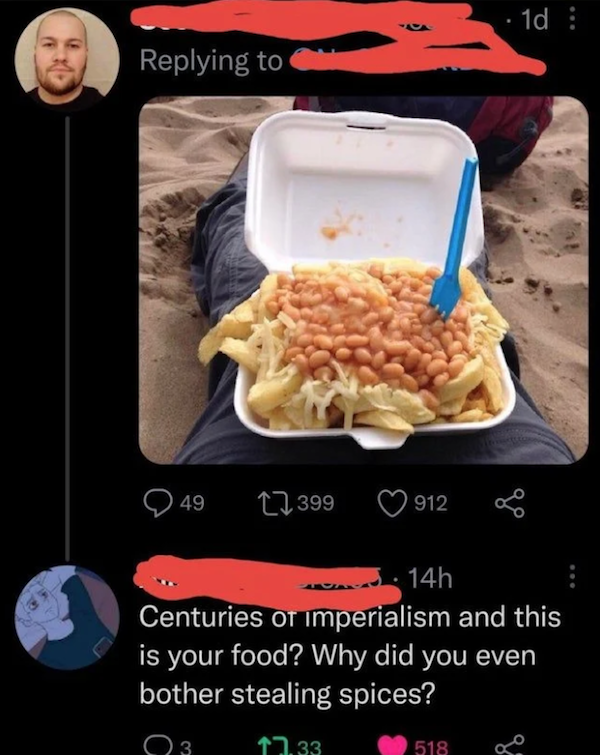Screen dimensions: 600x755
Task: Reply to the imperialism comment with 3 replies
Action: [158, 745]
